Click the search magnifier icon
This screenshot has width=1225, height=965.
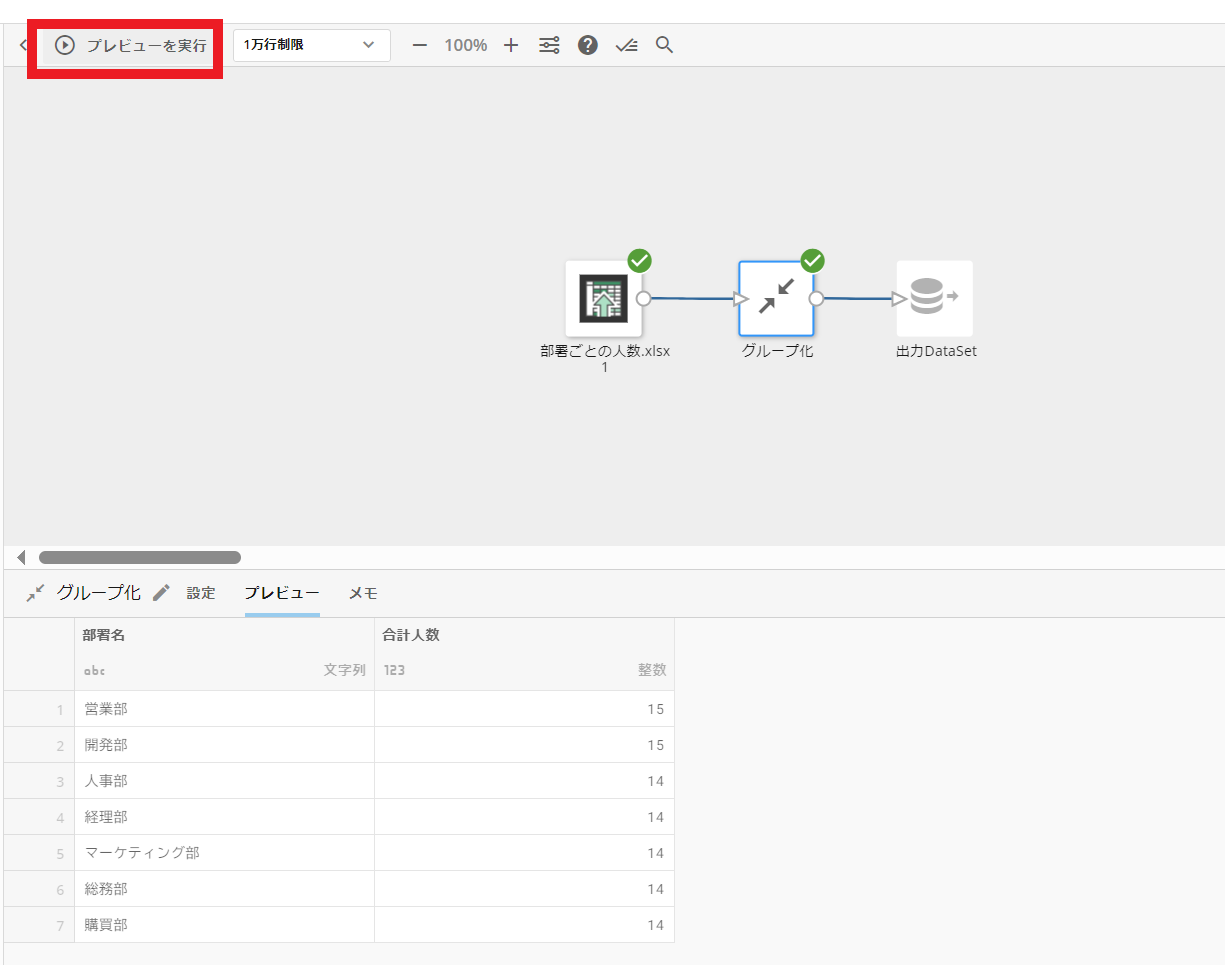pyautogui.click(x=664, y=46)
